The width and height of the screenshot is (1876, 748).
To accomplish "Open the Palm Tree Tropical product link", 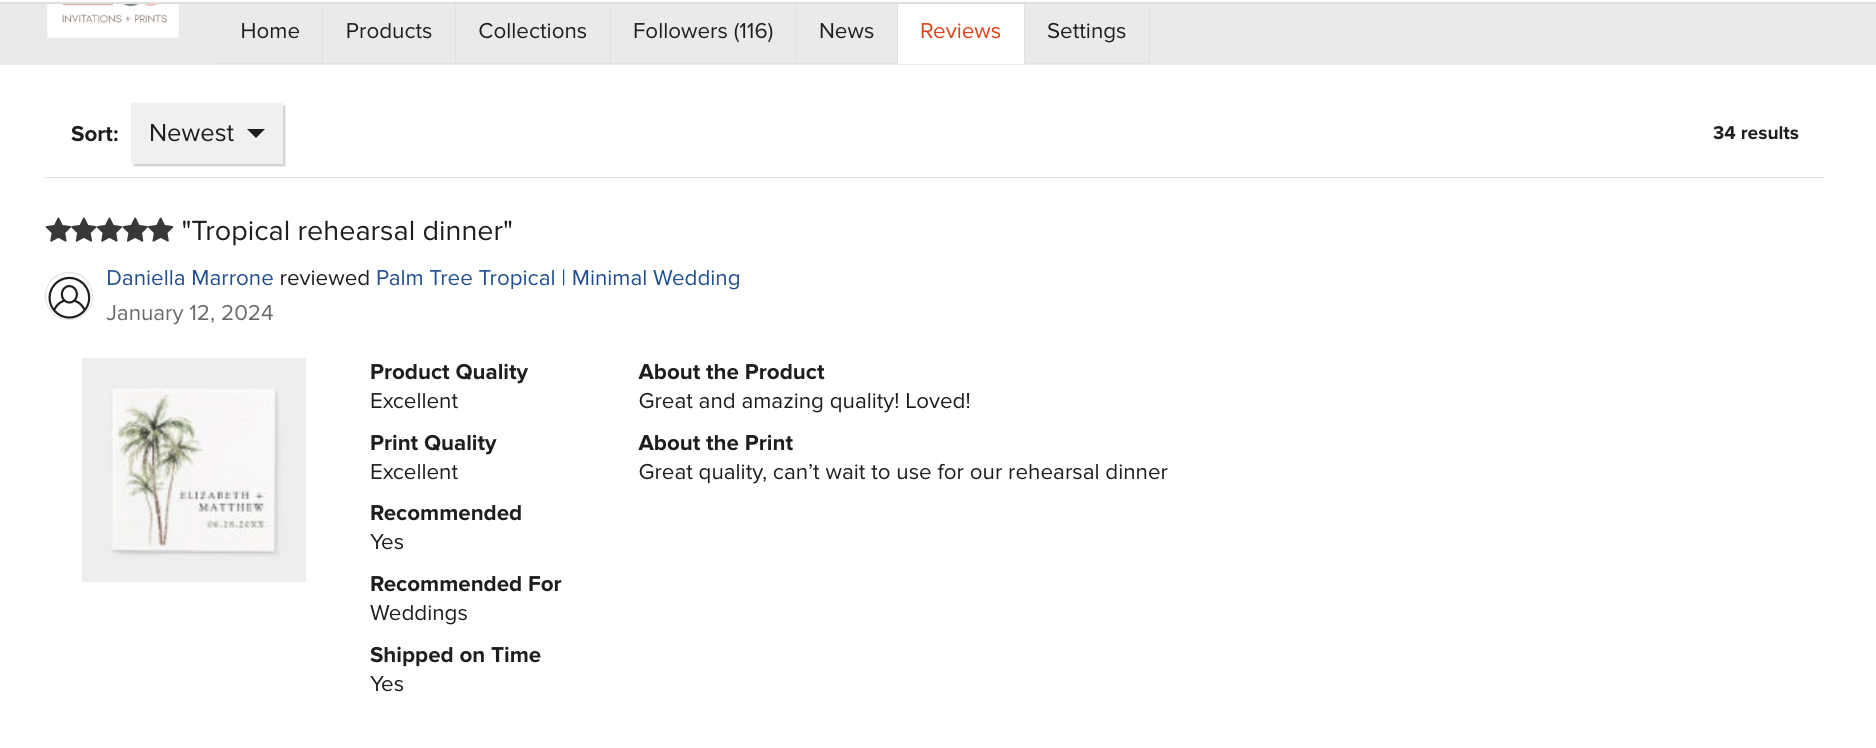I will point(558,278).
